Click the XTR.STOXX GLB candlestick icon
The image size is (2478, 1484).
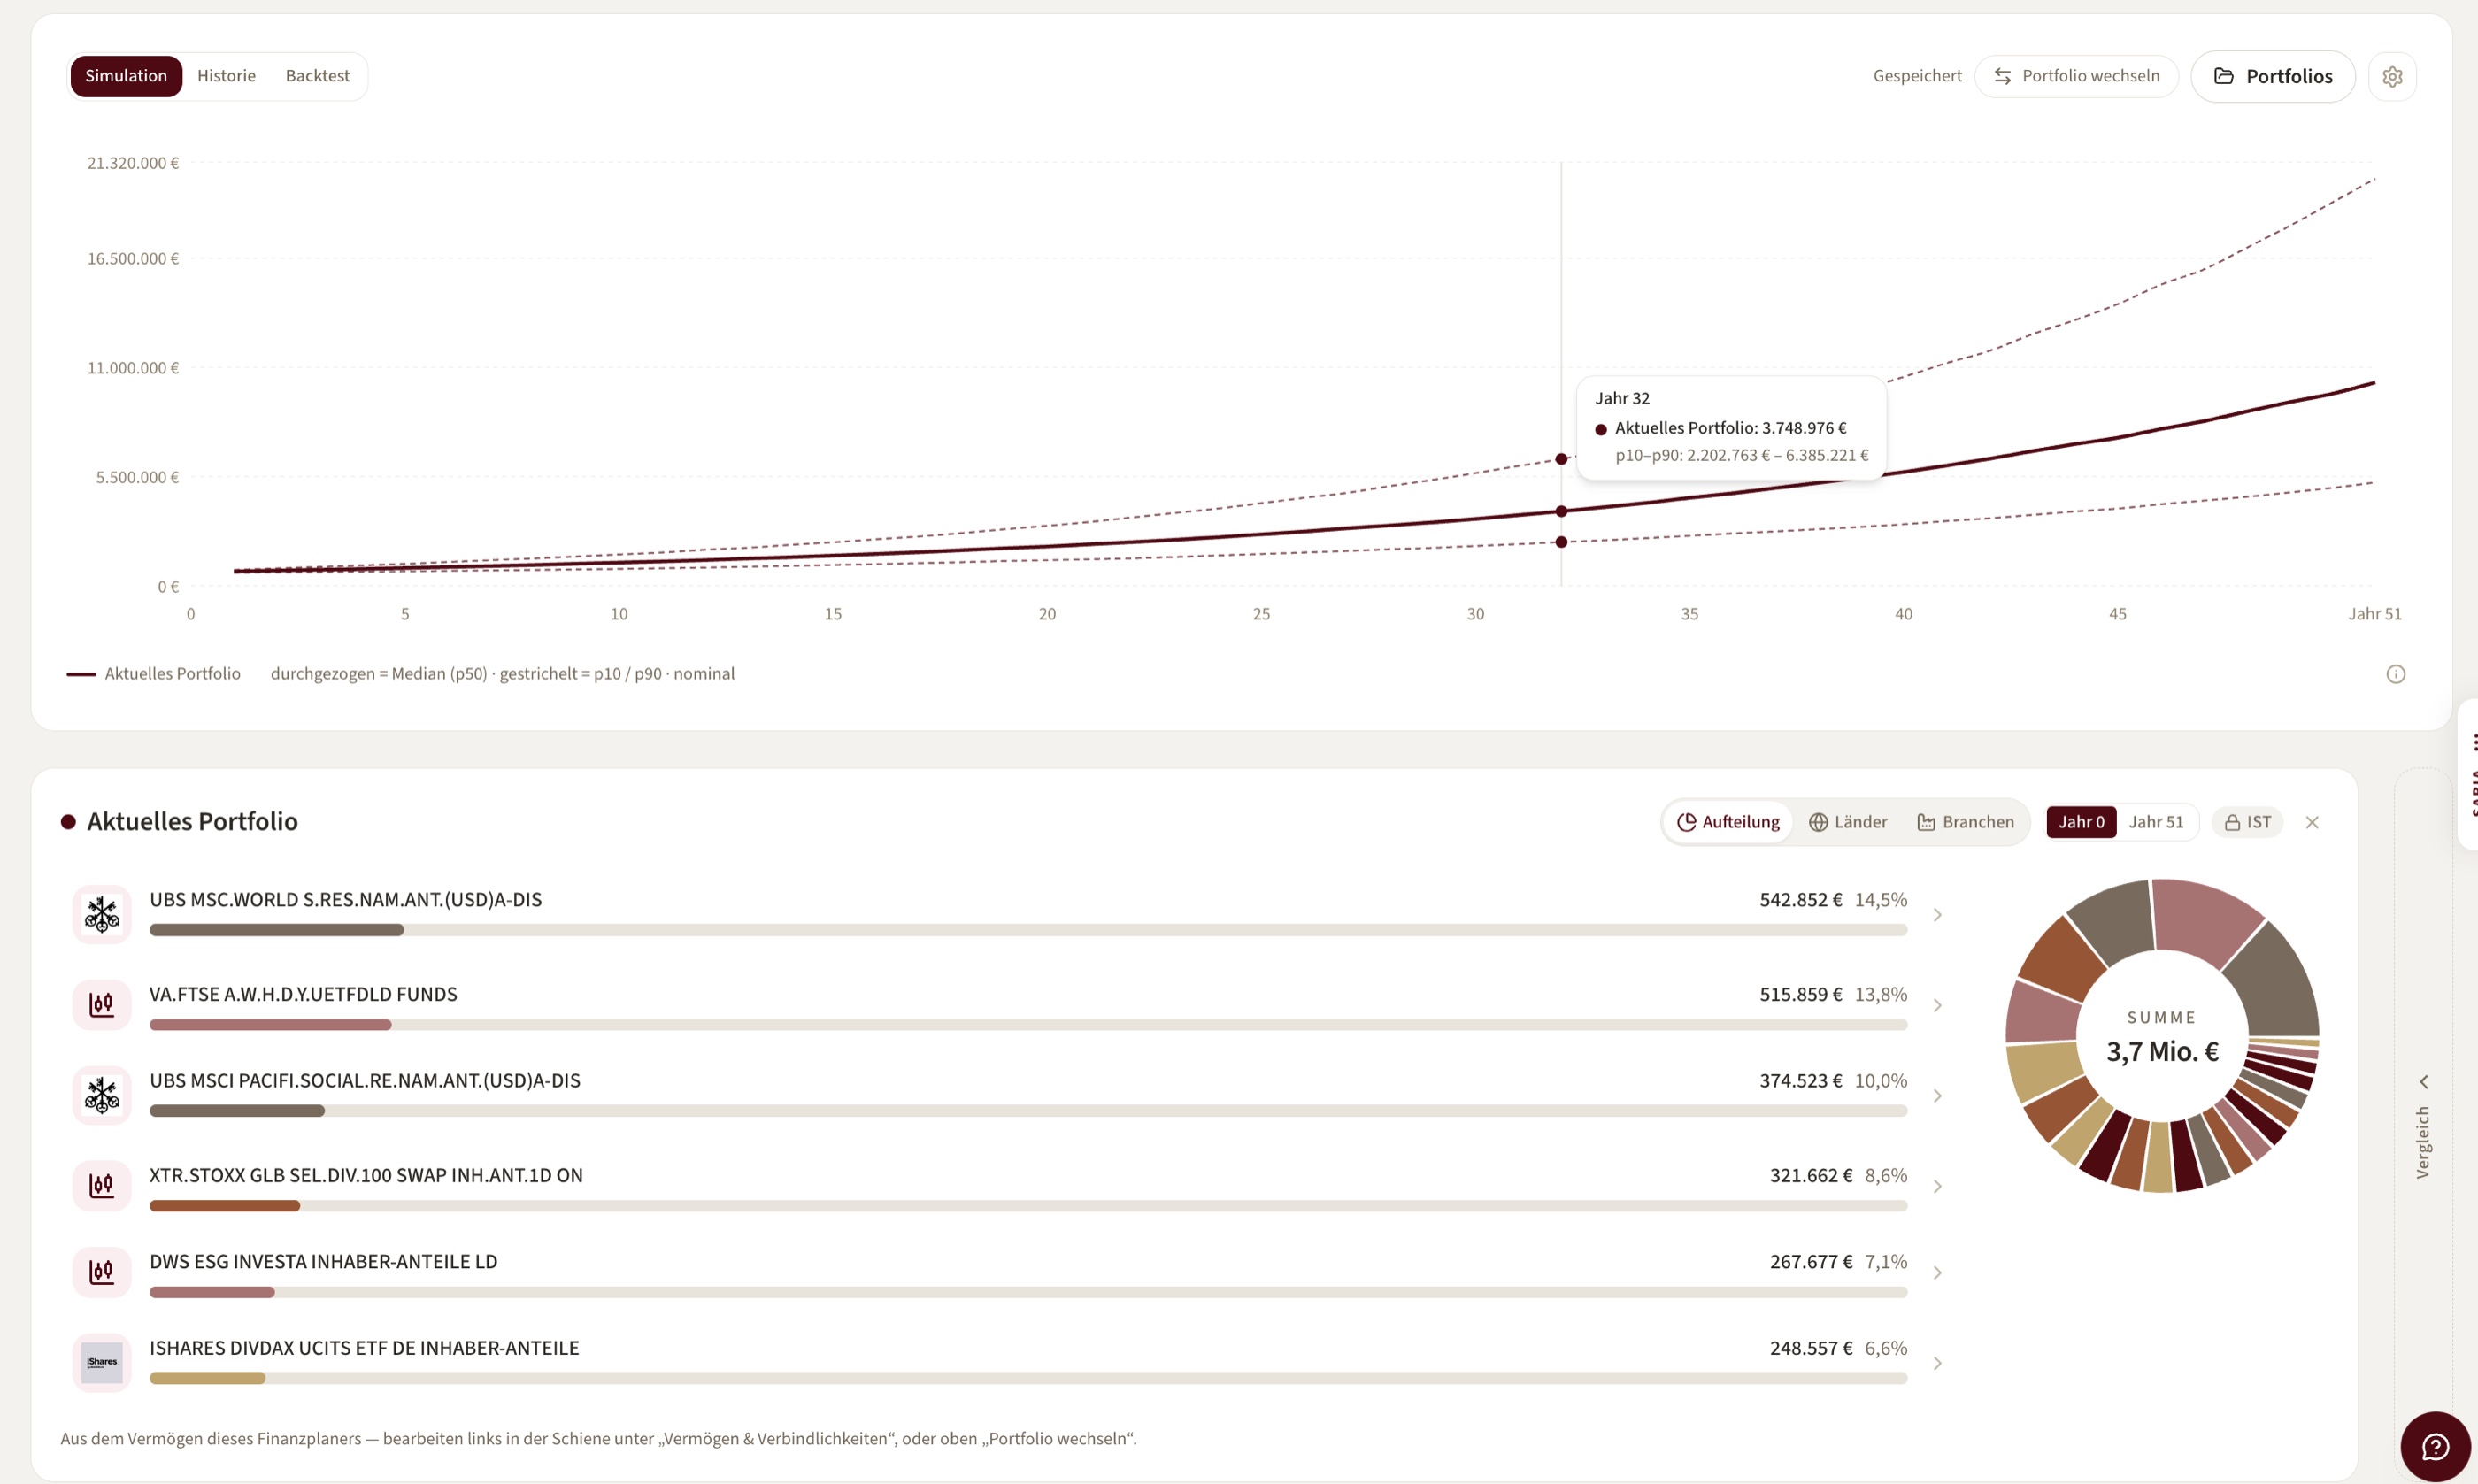pyautogui.click(x=102, y=1185)
